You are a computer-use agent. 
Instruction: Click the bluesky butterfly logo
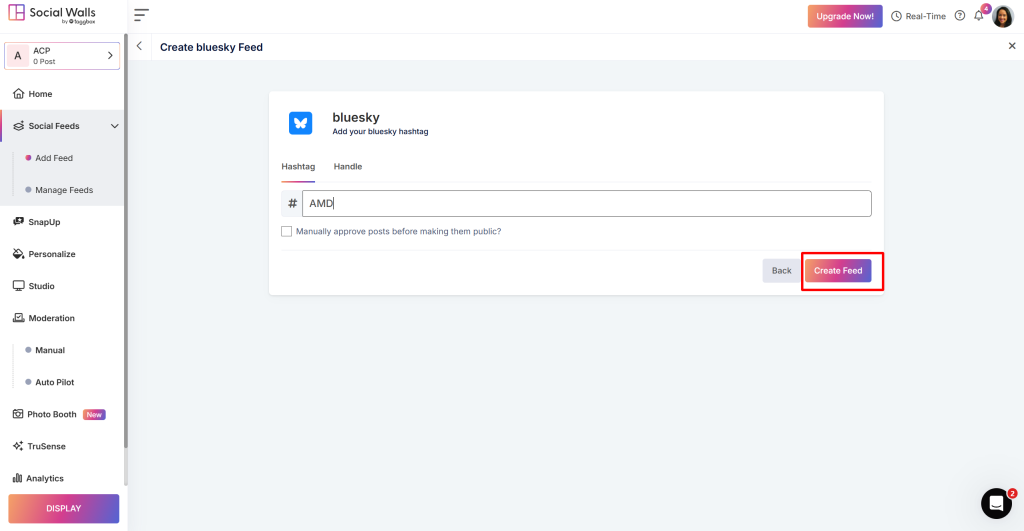point(300,123)
